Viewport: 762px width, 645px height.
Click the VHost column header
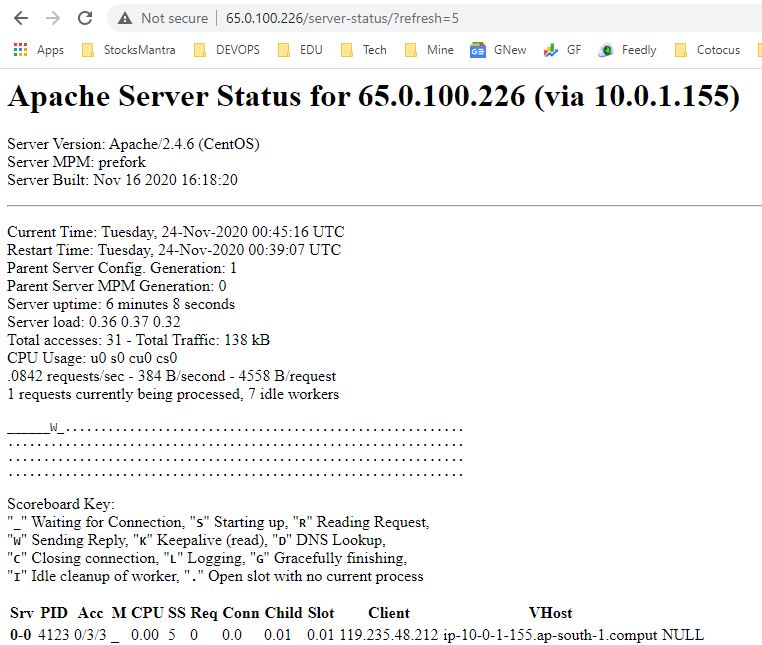click(550, 613)
